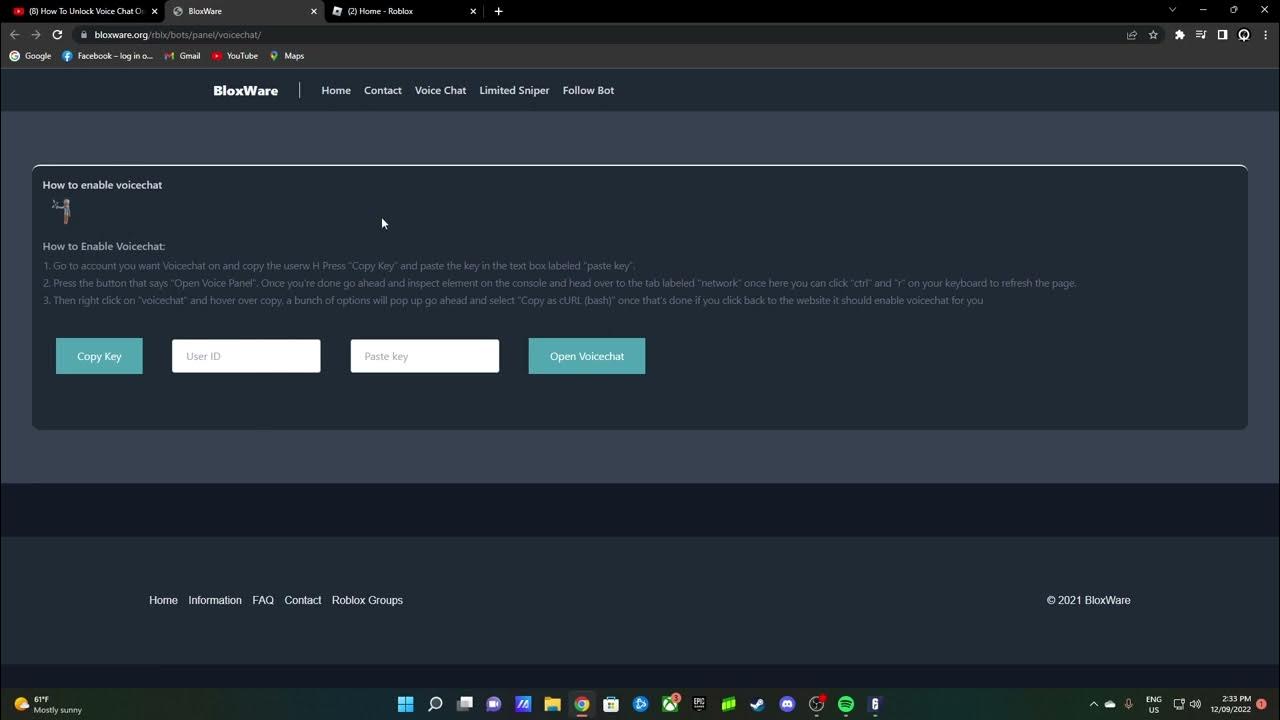Open the weather widget on the taskbar
1280x720 pixels.
[x=47, y=704]
